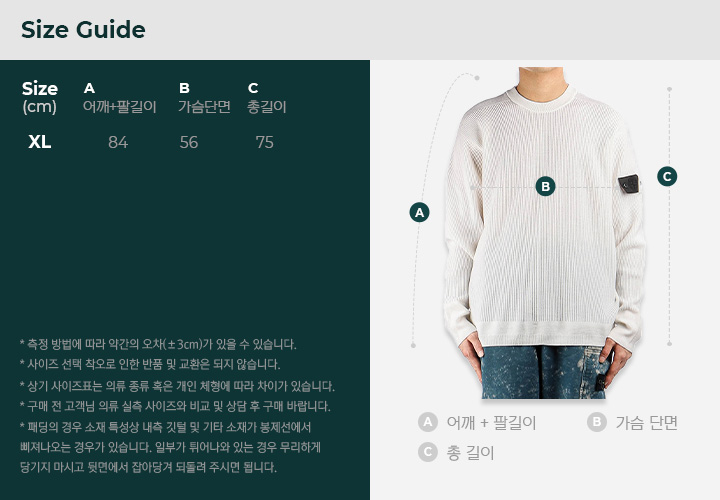The height and width of the screenshot is (500, 720).
Task: Click the chest width value 56
Action: [x=189, y=142]
